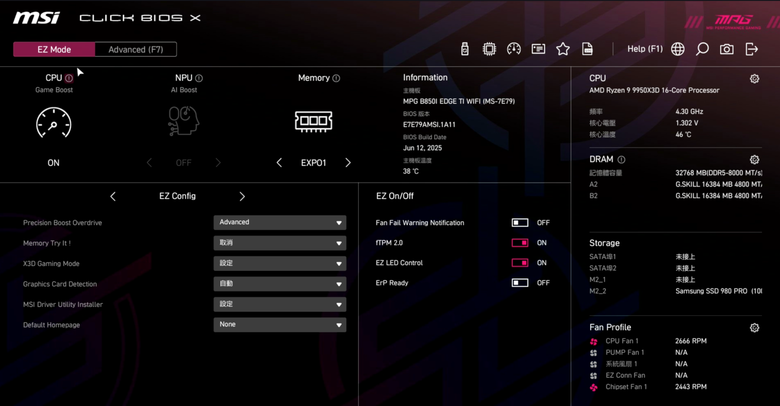The image size is (780, 406).
Task: Toggle fTPM 2.0 switch
Action: point(520,243)
